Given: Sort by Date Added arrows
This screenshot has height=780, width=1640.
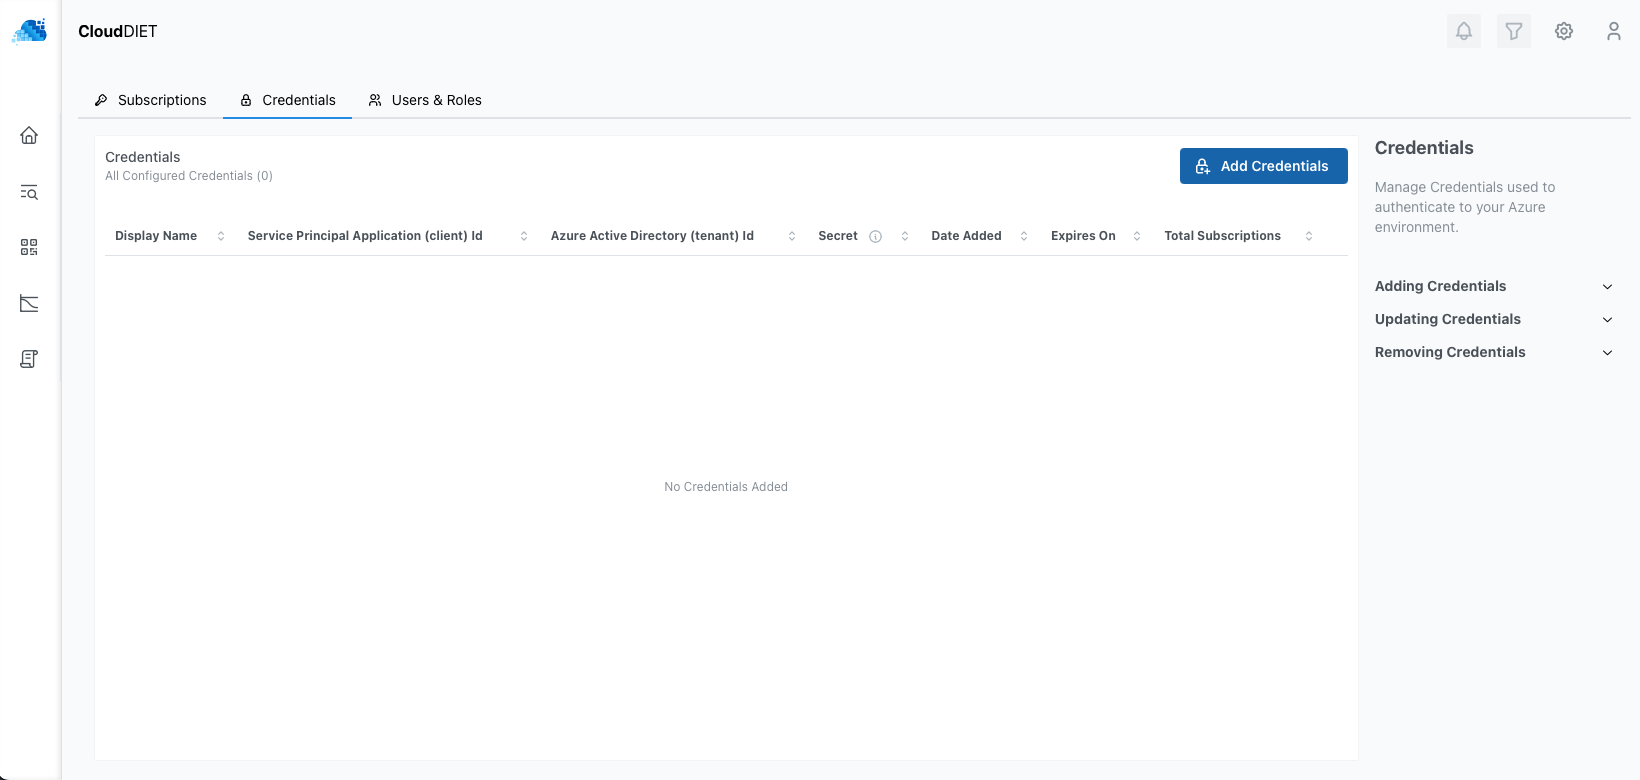Looking at the screenshot, I should click(1024, 236).
